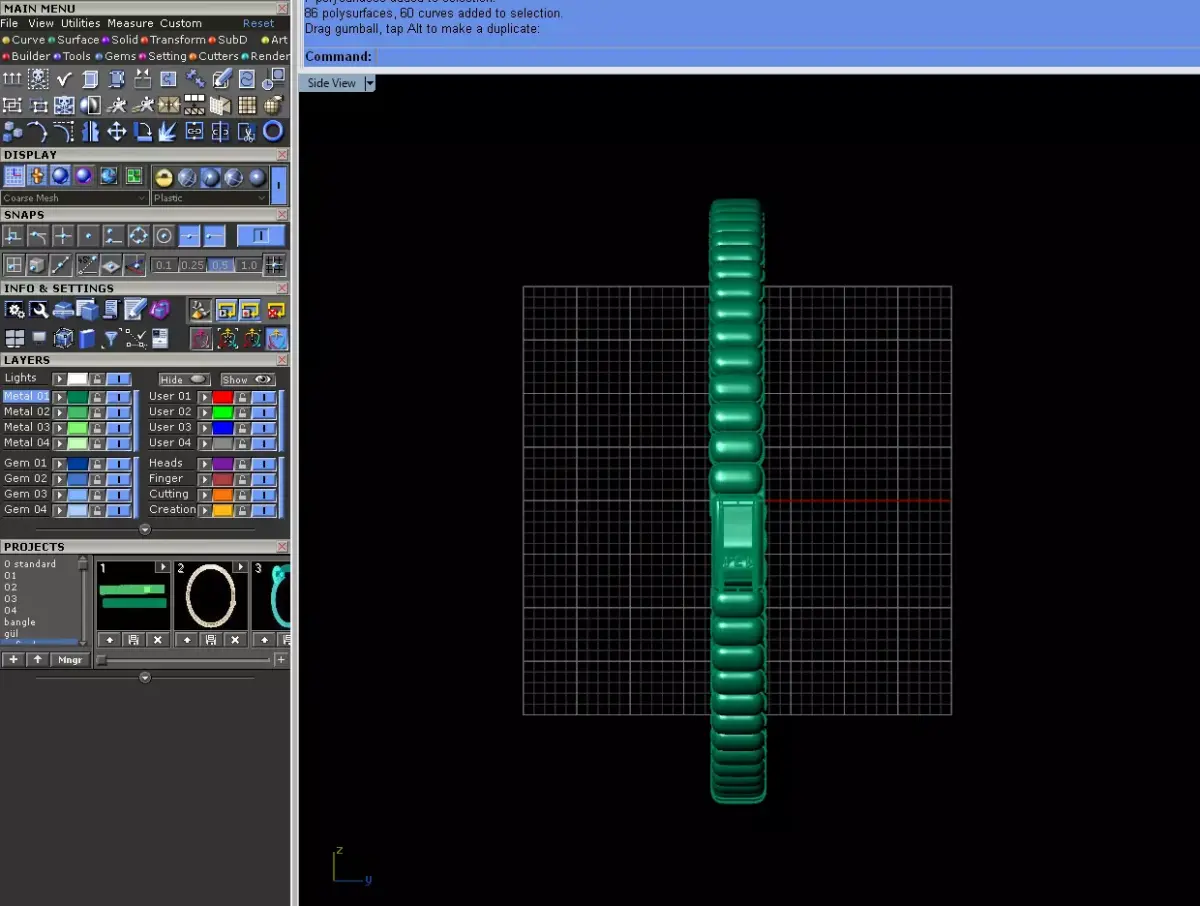Image resolution: width=1200 pixels, height=906 pixels.
Task: Open the Plastic material dropdown
Action: (x=210, y=198)
